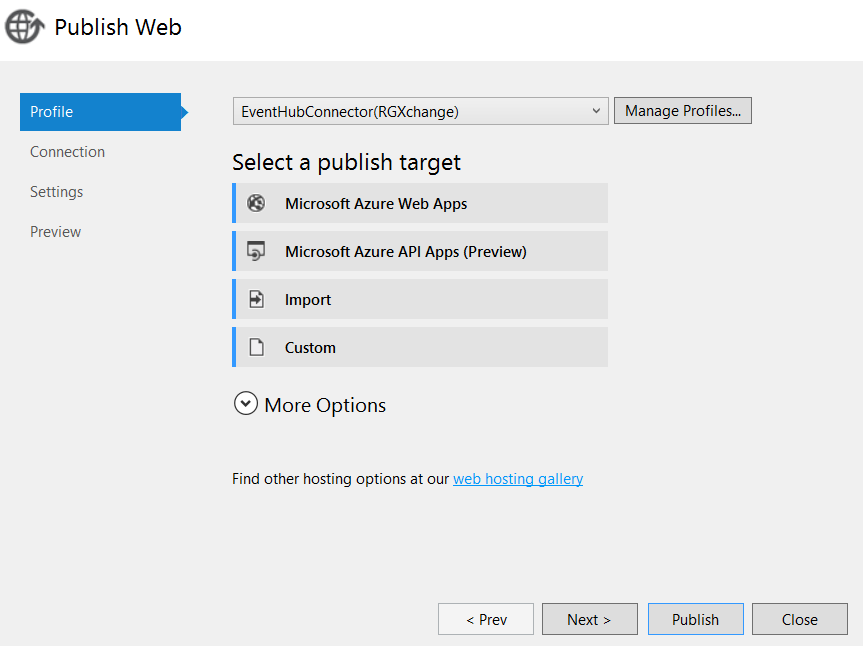863x646 pixels.
Task: Click the Publish Web globe icon
Action: 24,27
